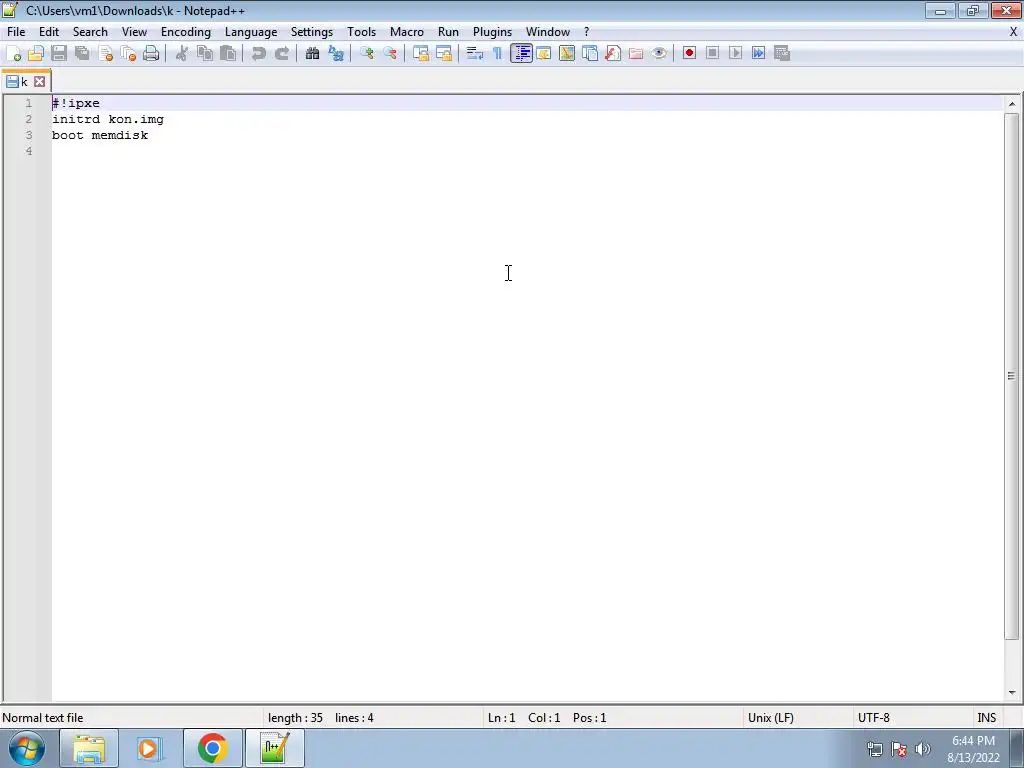Toggle the Document Map panel icon

click(567, 54)
